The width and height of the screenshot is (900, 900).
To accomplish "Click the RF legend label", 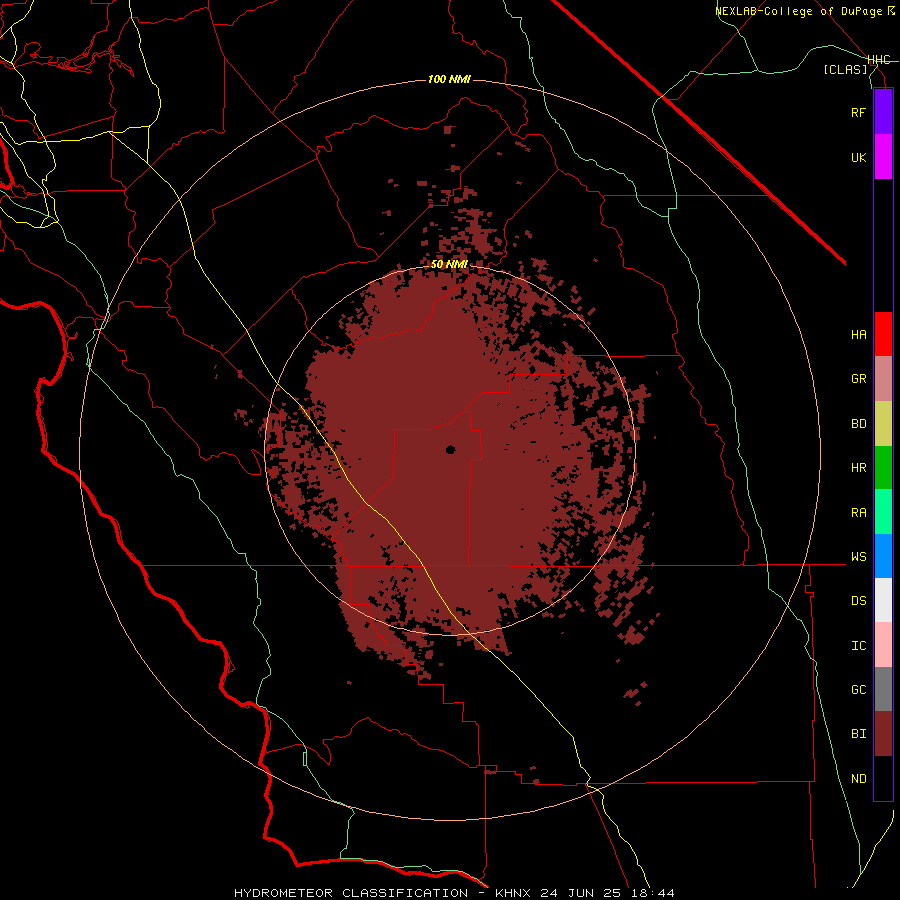I will (858, 112).
